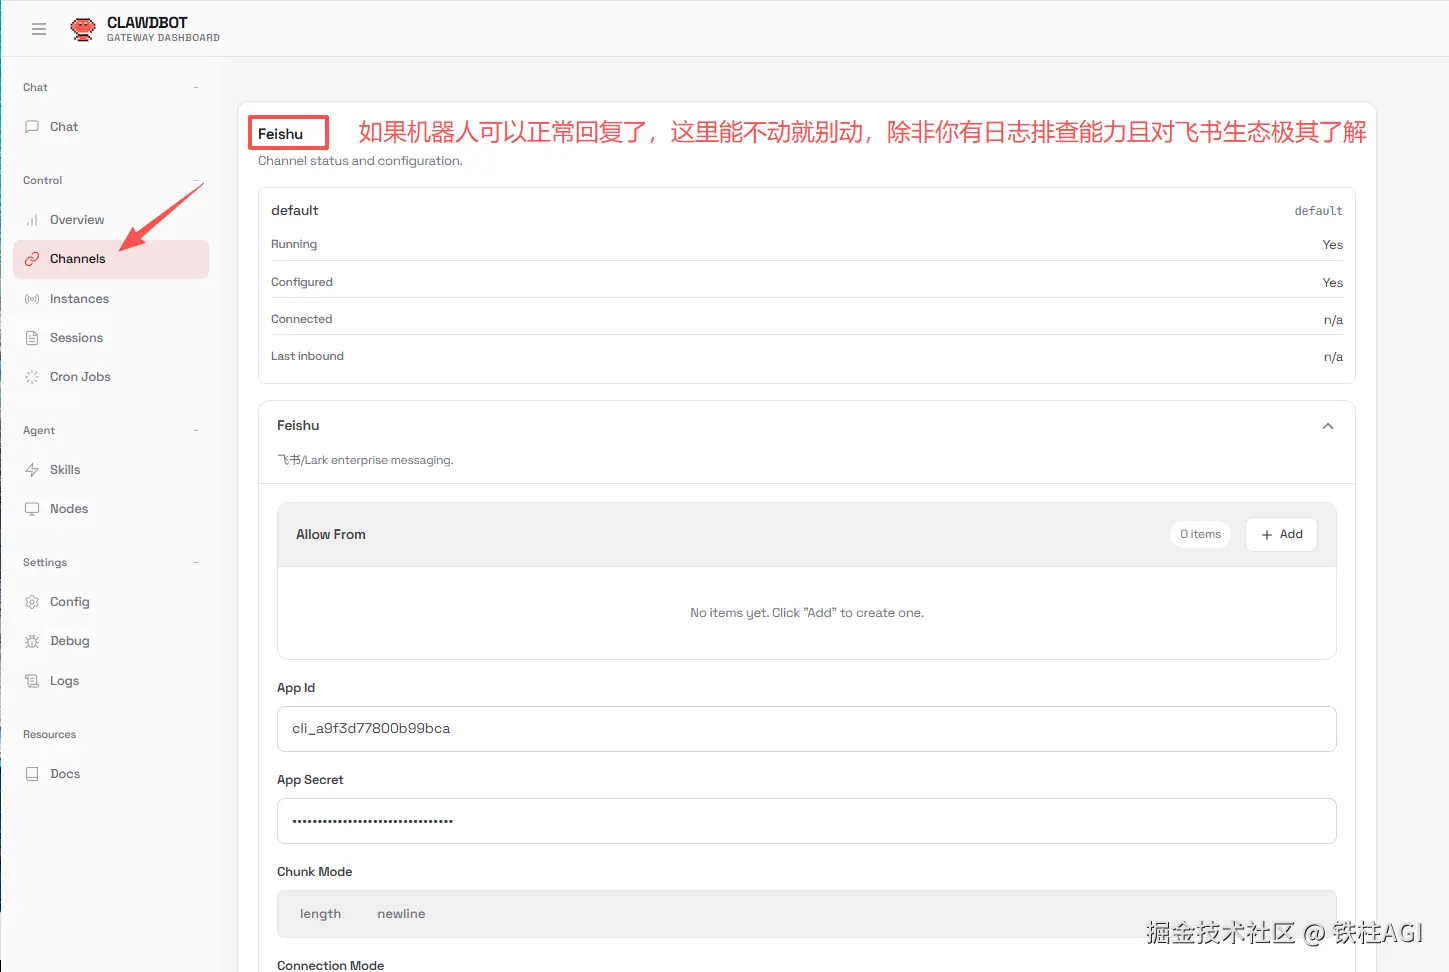Open the Debug page
Image resolution: width=1449 pixels, height=972 pixels.
point(111,641)
